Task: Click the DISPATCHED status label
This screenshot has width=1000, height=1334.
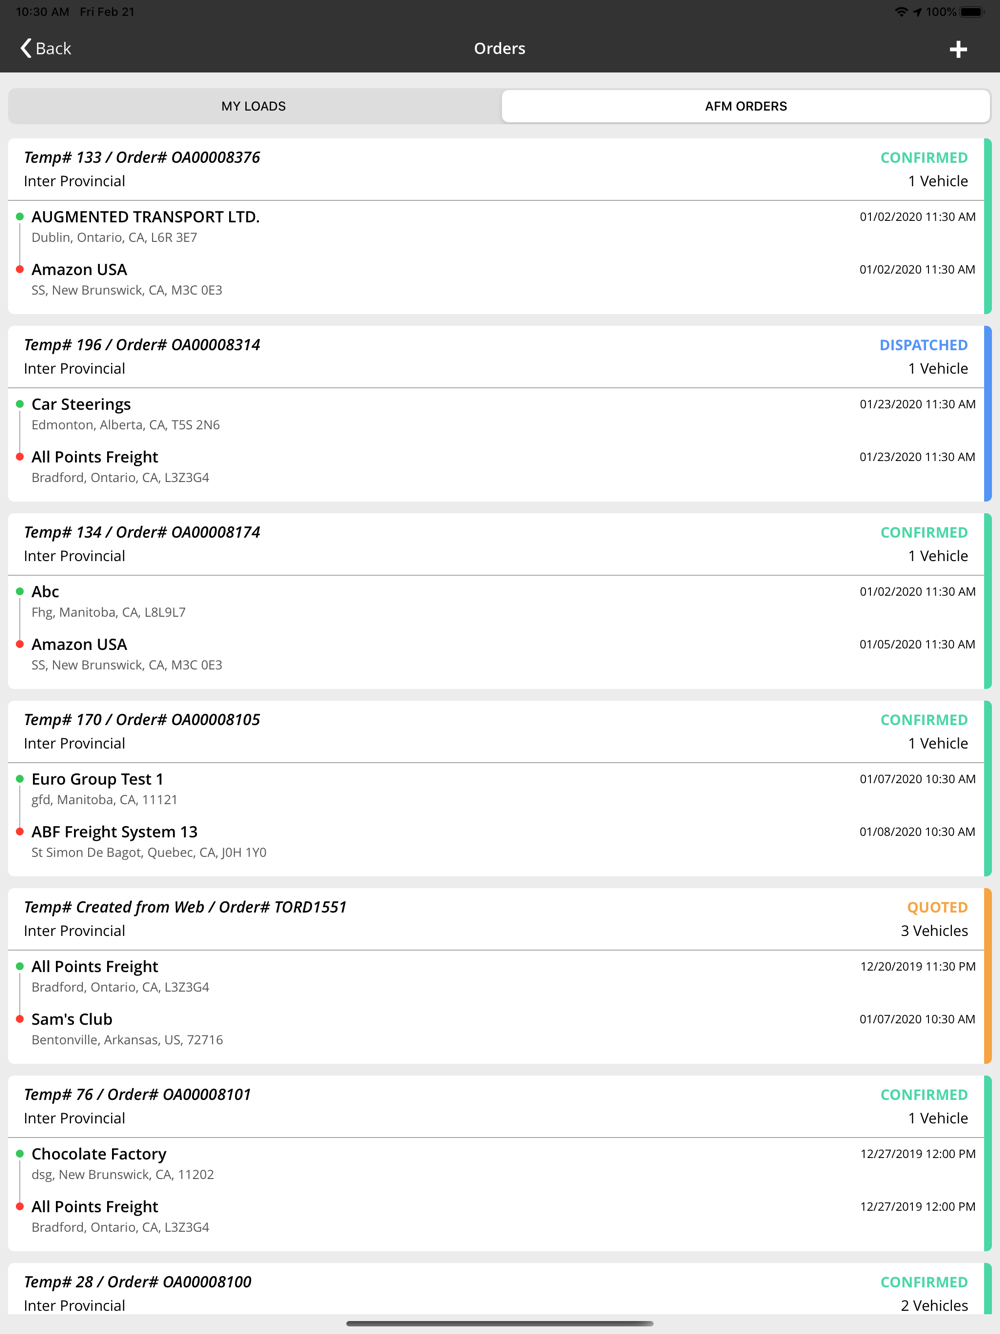Action: click(x=924, y=345)
